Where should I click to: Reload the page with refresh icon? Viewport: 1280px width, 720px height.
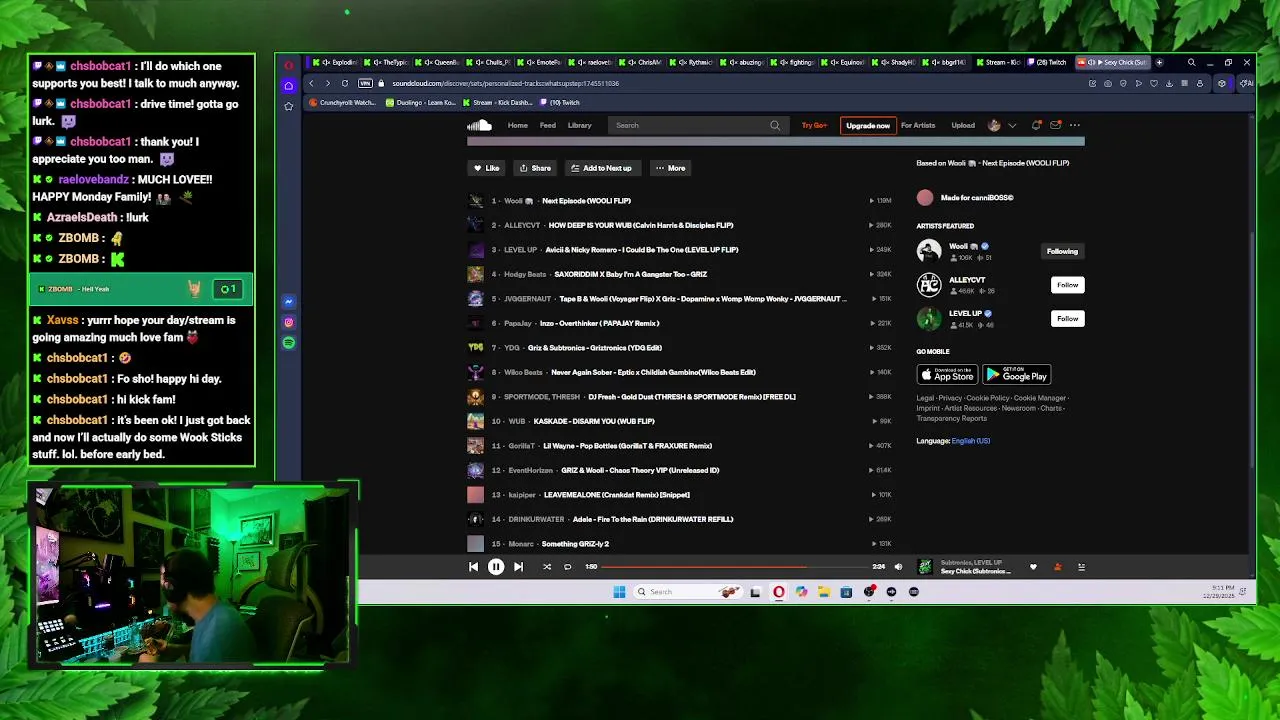[x=345, y=83]
